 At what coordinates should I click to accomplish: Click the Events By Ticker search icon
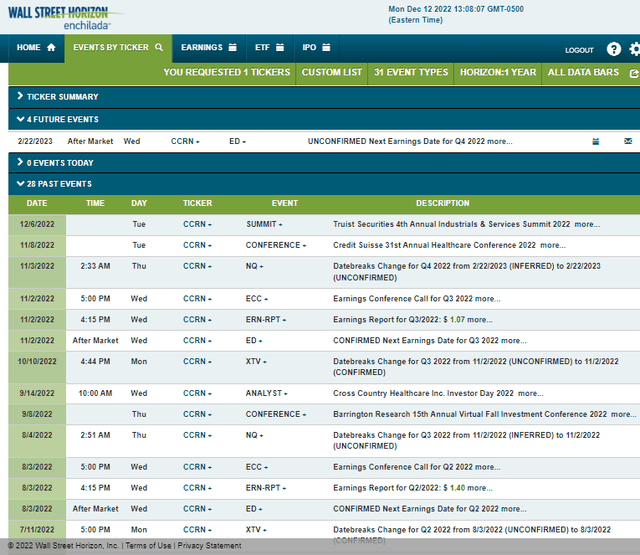(x=159, y=47)
